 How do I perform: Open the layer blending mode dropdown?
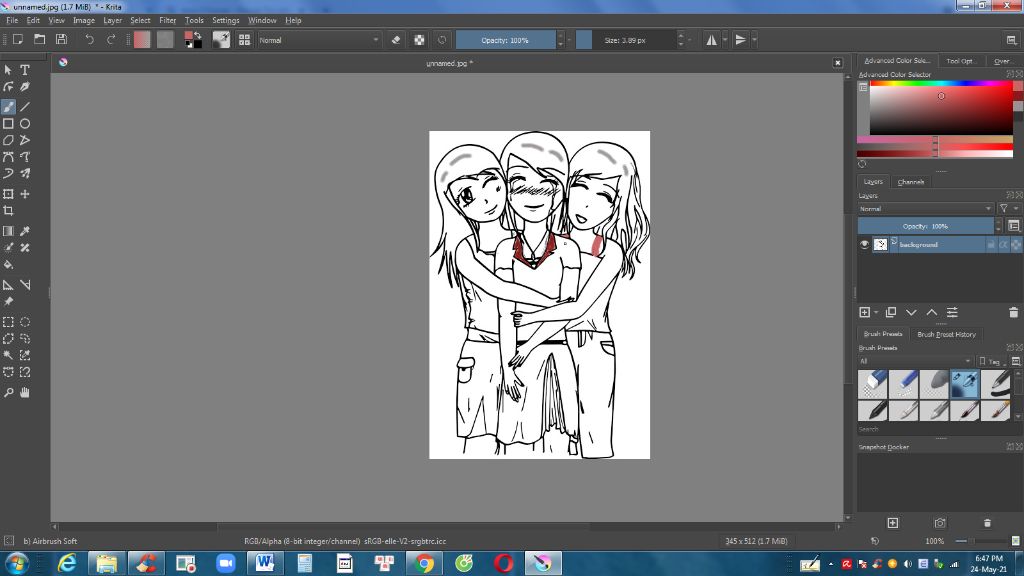coord(925,209)
